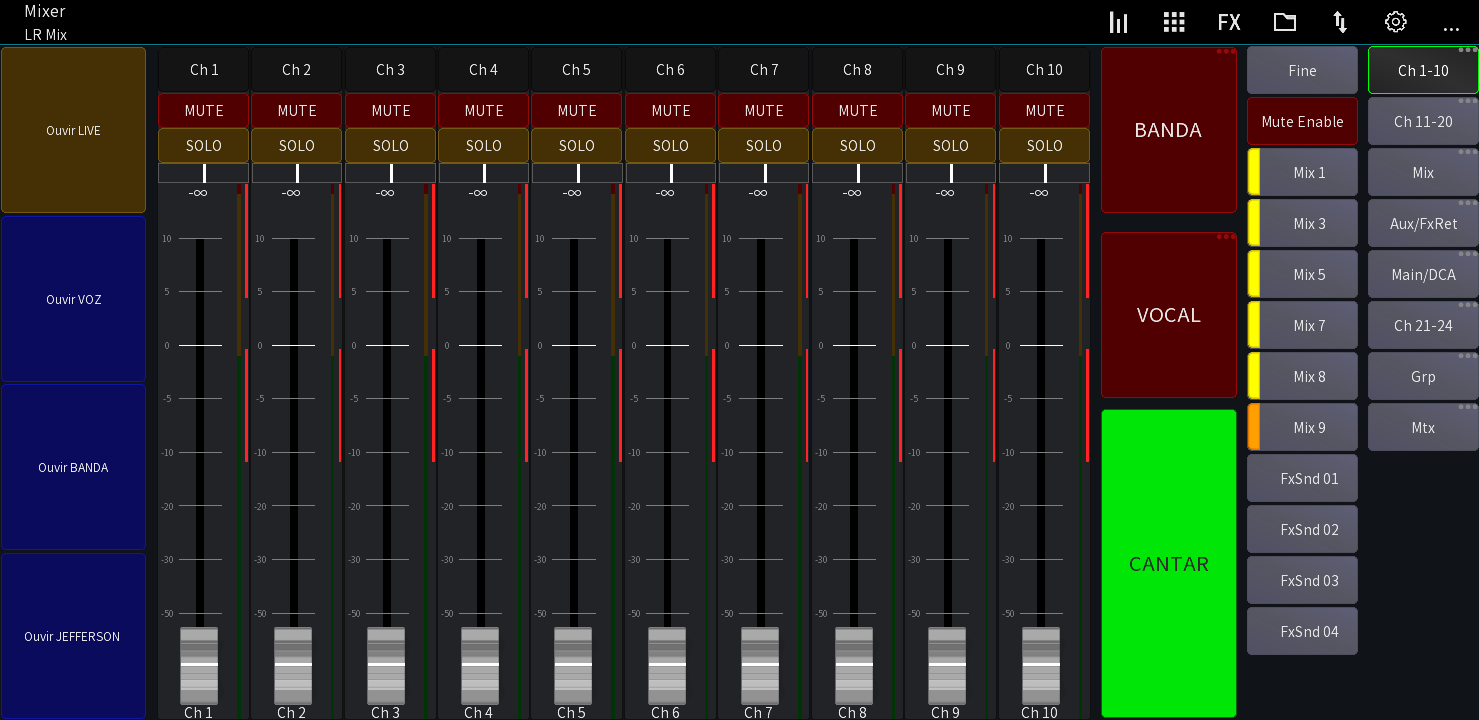Click the fader range up-down arrows icon
This screenshot has width=1479, height=720.
pyautogui.click(x=1339, y=21)
